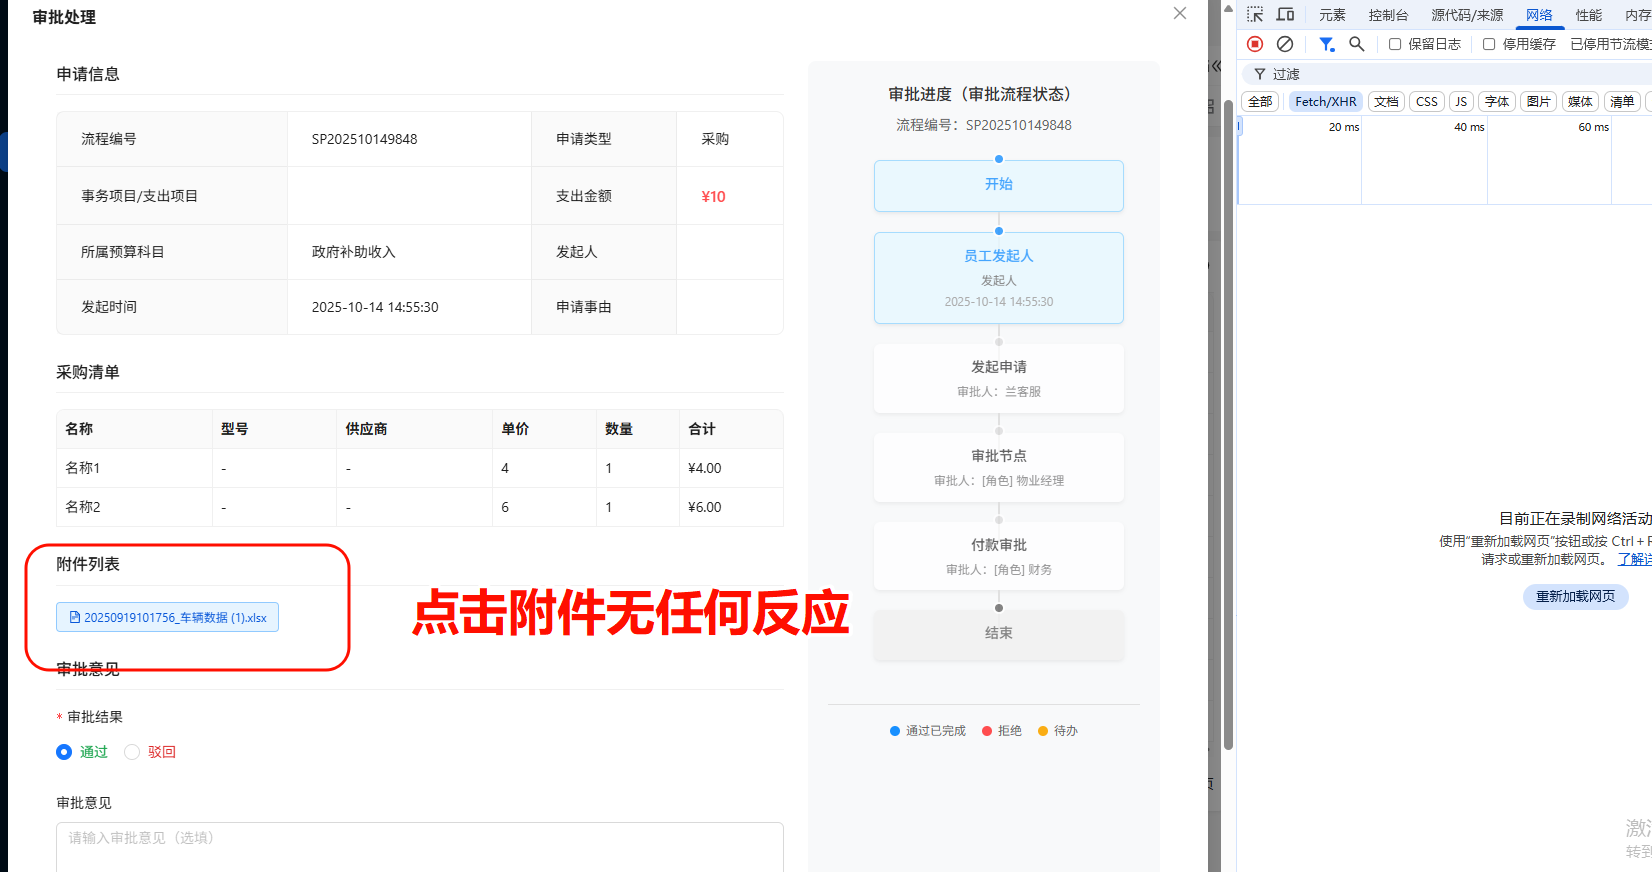This screenshot has width=1652, height=872.
Task: Collapse sidebar using the double chevron
Action: (1215, 66)
